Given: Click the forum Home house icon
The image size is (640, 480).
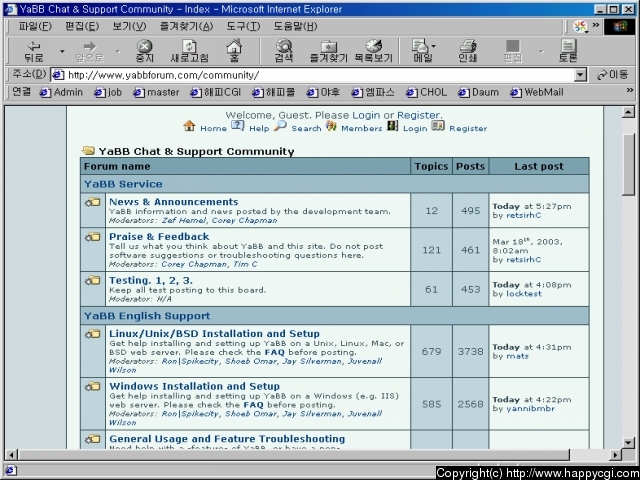Looking at the screenshot, I should 189,126.
